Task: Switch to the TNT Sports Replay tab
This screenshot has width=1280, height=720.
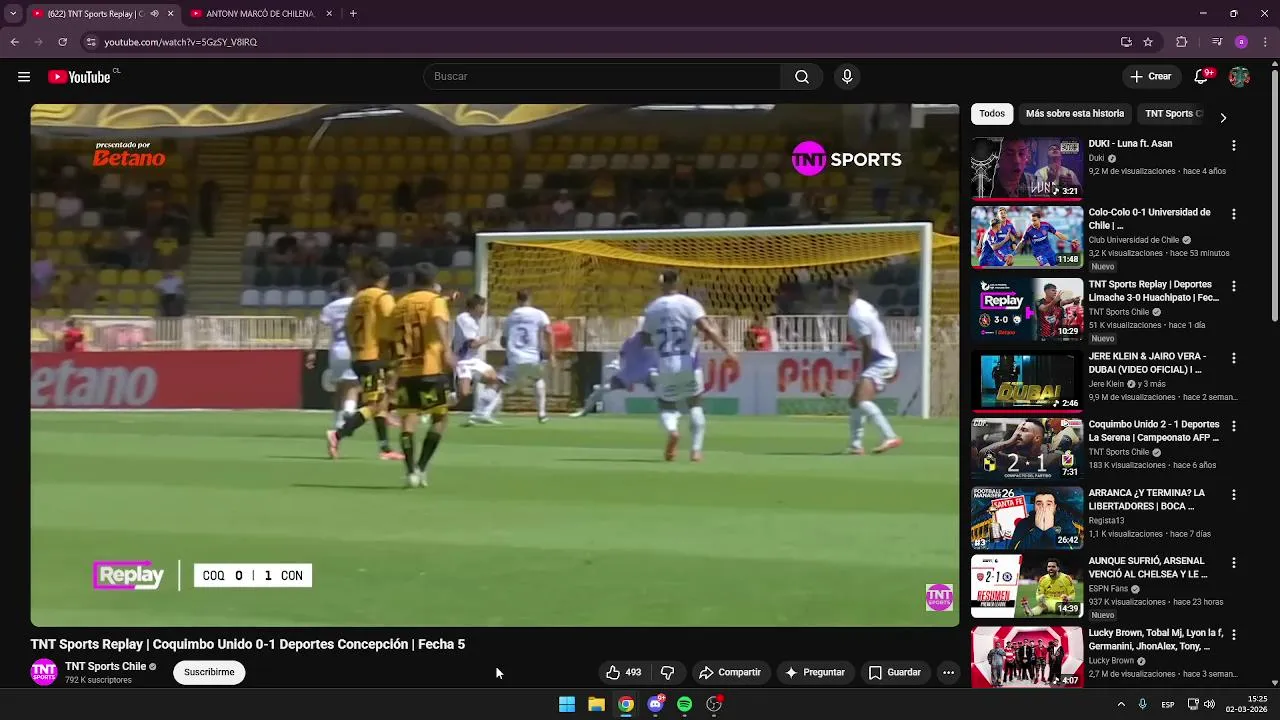Action: click(x=97, y=14)
